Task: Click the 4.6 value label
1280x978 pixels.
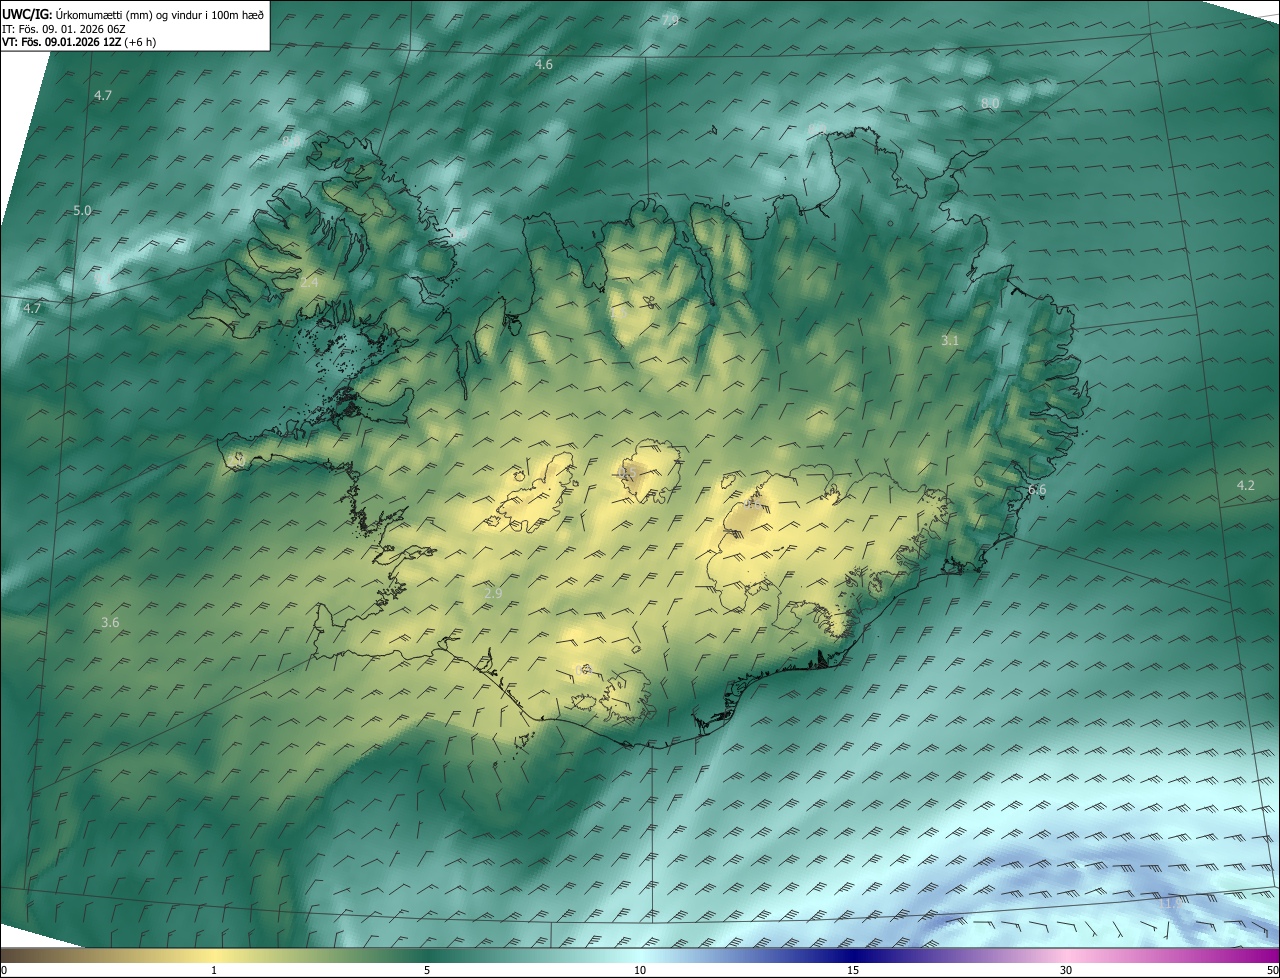Action: (x=543, y=64)
